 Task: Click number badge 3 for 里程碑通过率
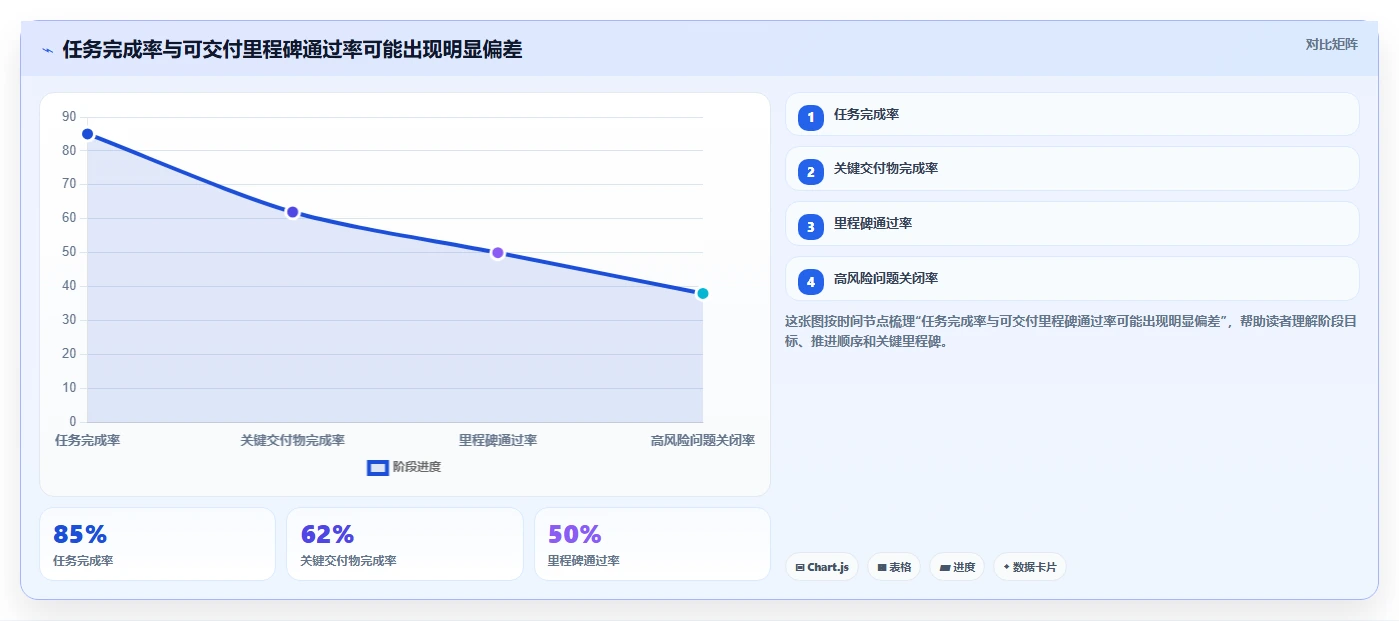(811, 227)
